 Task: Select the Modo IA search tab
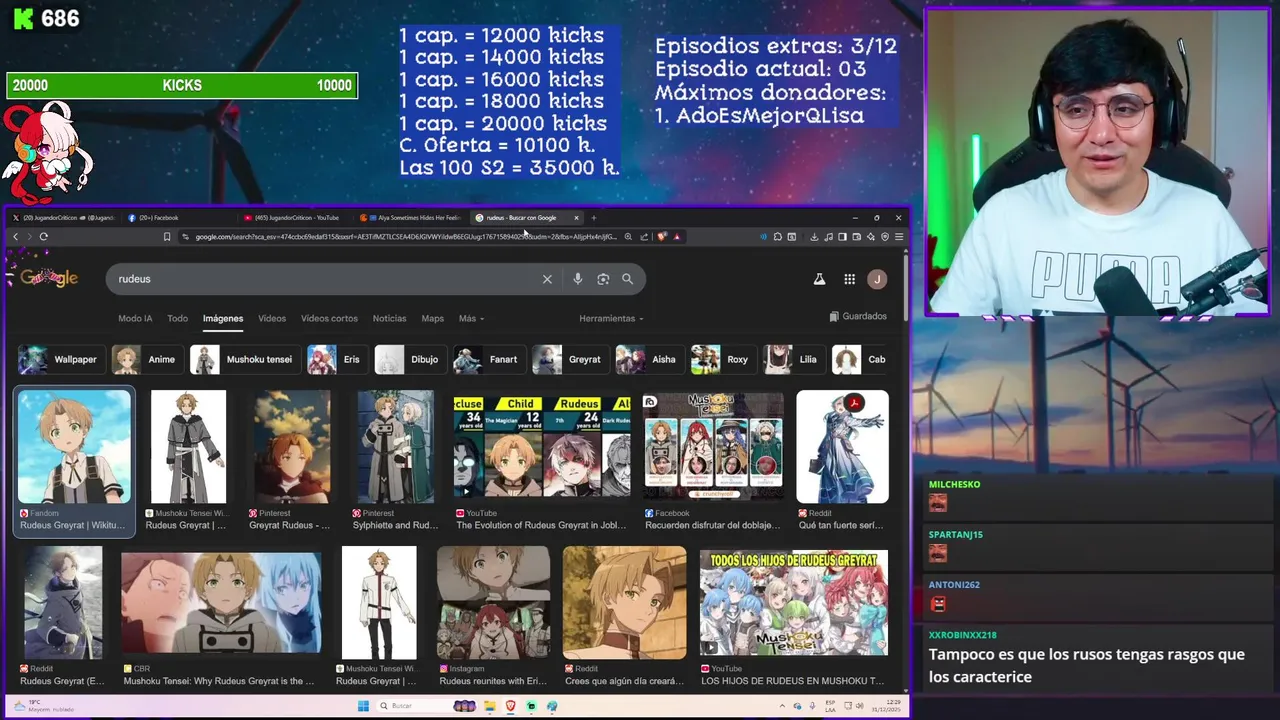tap(135, 318)
